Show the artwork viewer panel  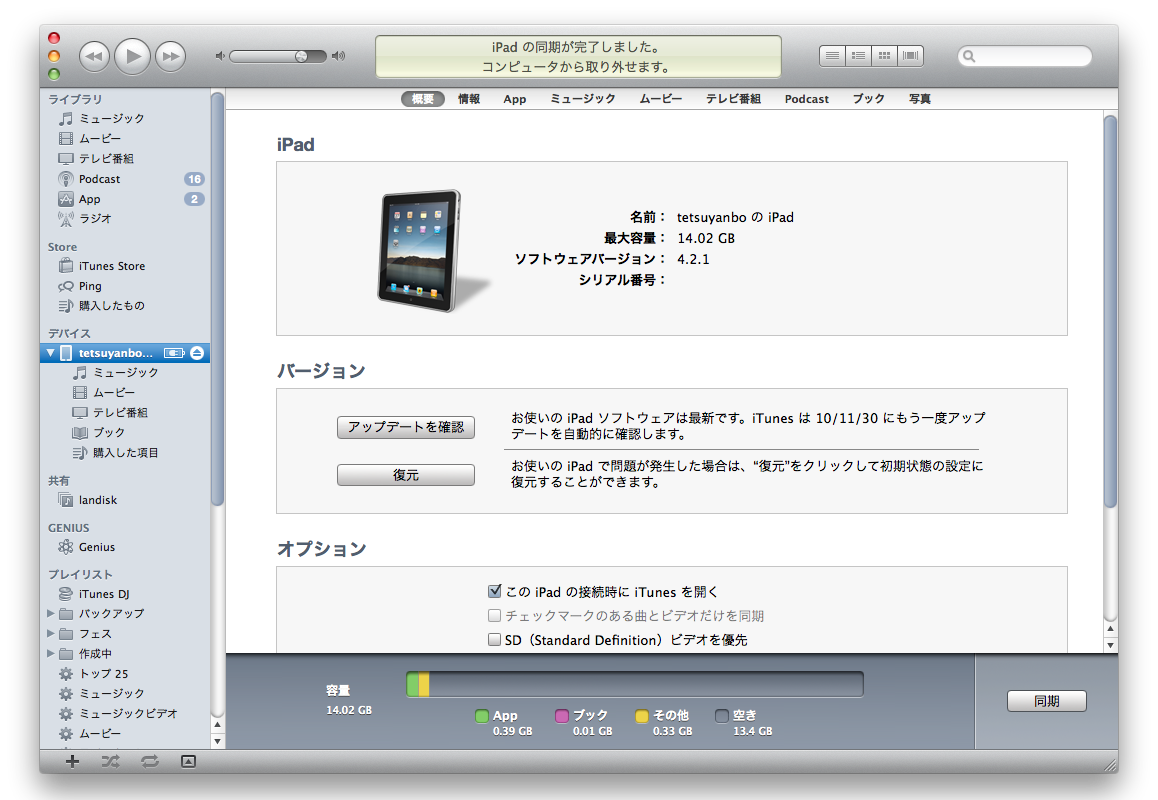[x=188, y=762]
